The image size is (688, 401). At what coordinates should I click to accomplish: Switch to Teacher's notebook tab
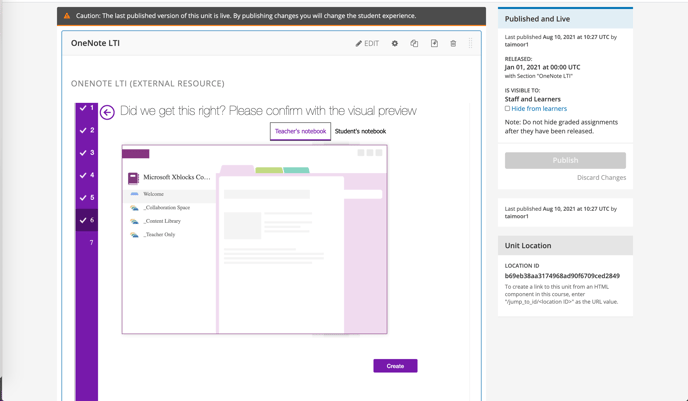point(300,131)
